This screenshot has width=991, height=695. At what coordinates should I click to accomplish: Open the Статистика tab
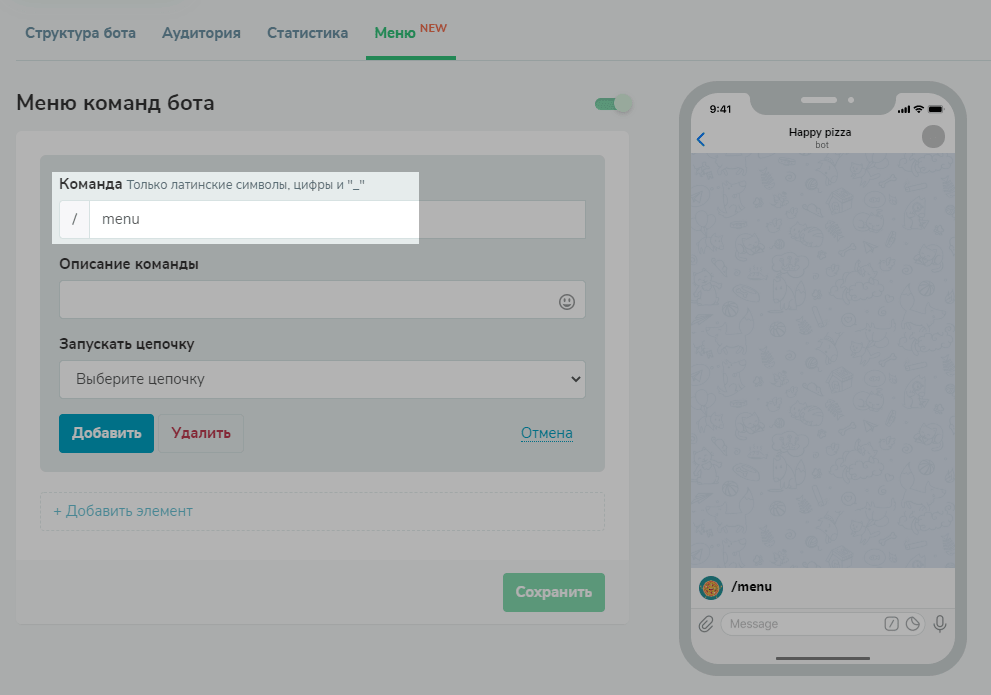click(307, 33)
